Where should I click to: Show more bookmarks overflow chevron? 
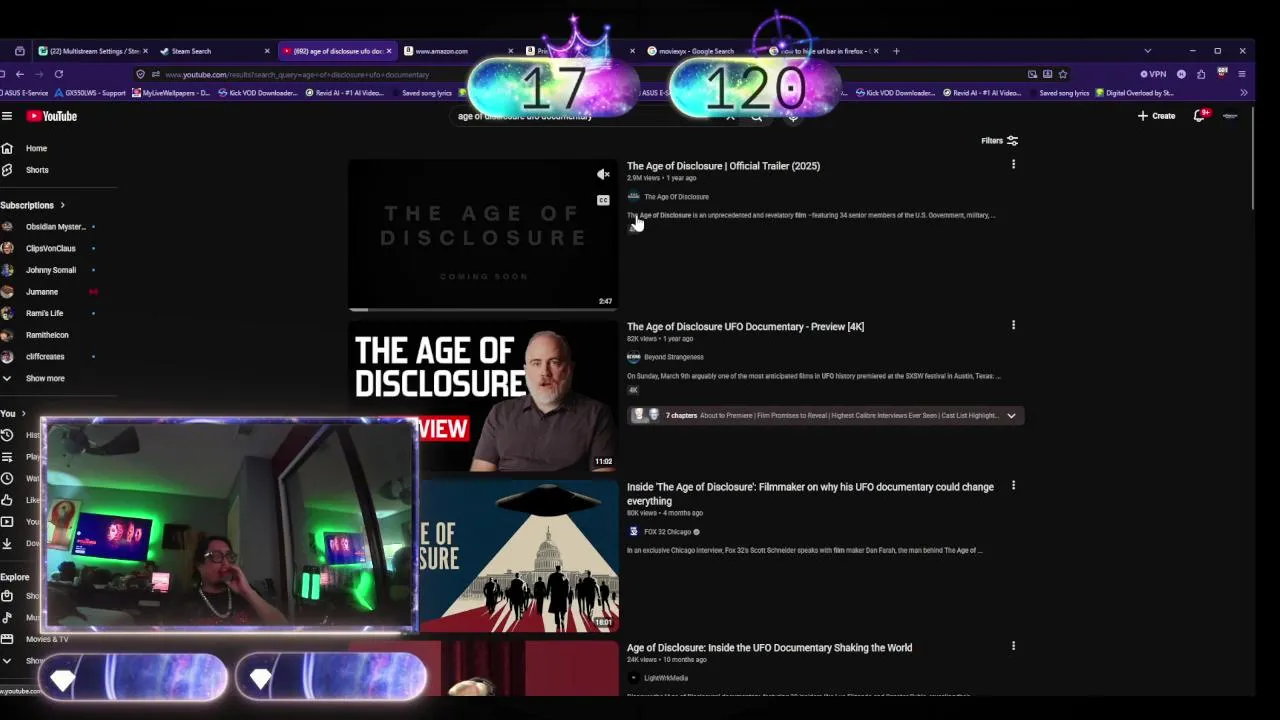pos(1243,93)
